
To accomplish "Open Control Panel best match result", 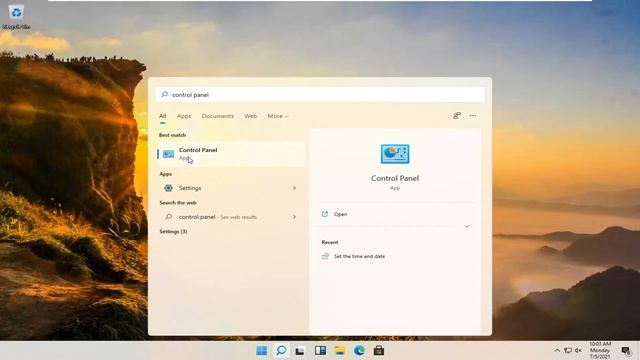I will pos(231,154).
